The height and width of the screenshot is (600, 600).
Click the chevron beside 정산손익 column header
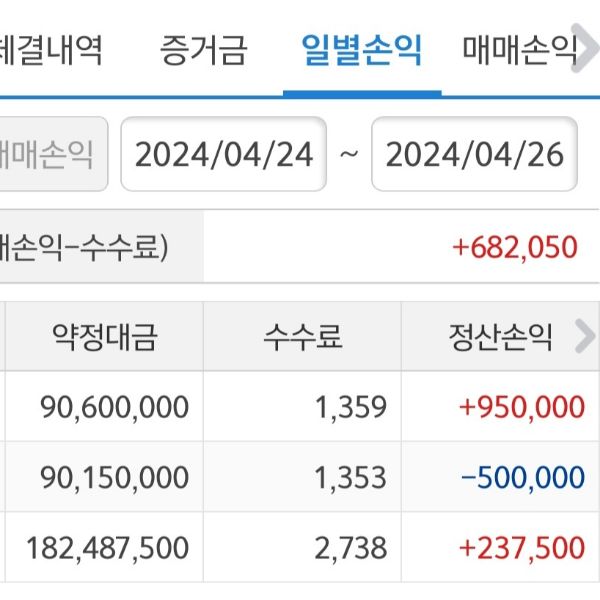[584, 338]
